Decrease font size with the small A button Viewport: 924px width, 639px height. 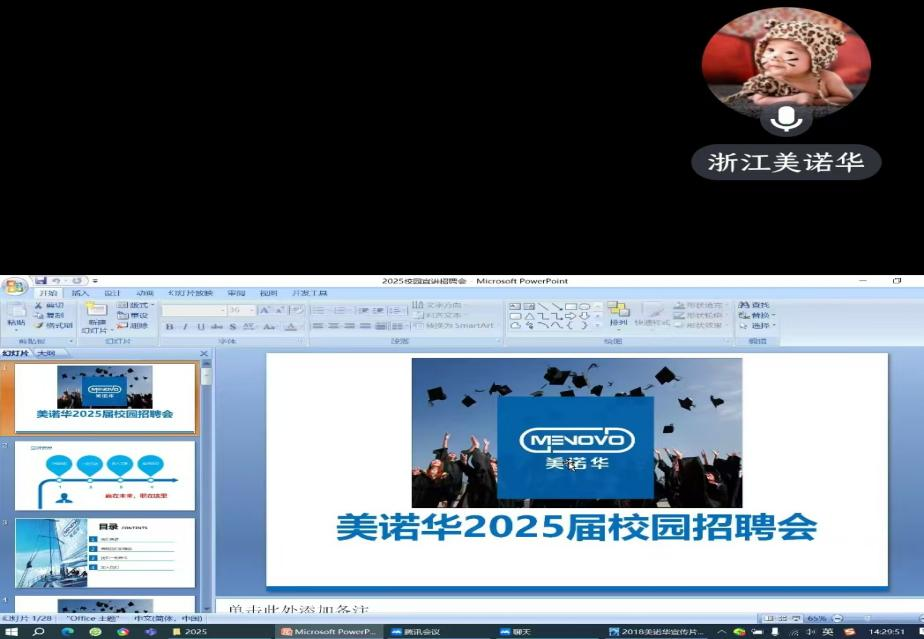[279, 310]
